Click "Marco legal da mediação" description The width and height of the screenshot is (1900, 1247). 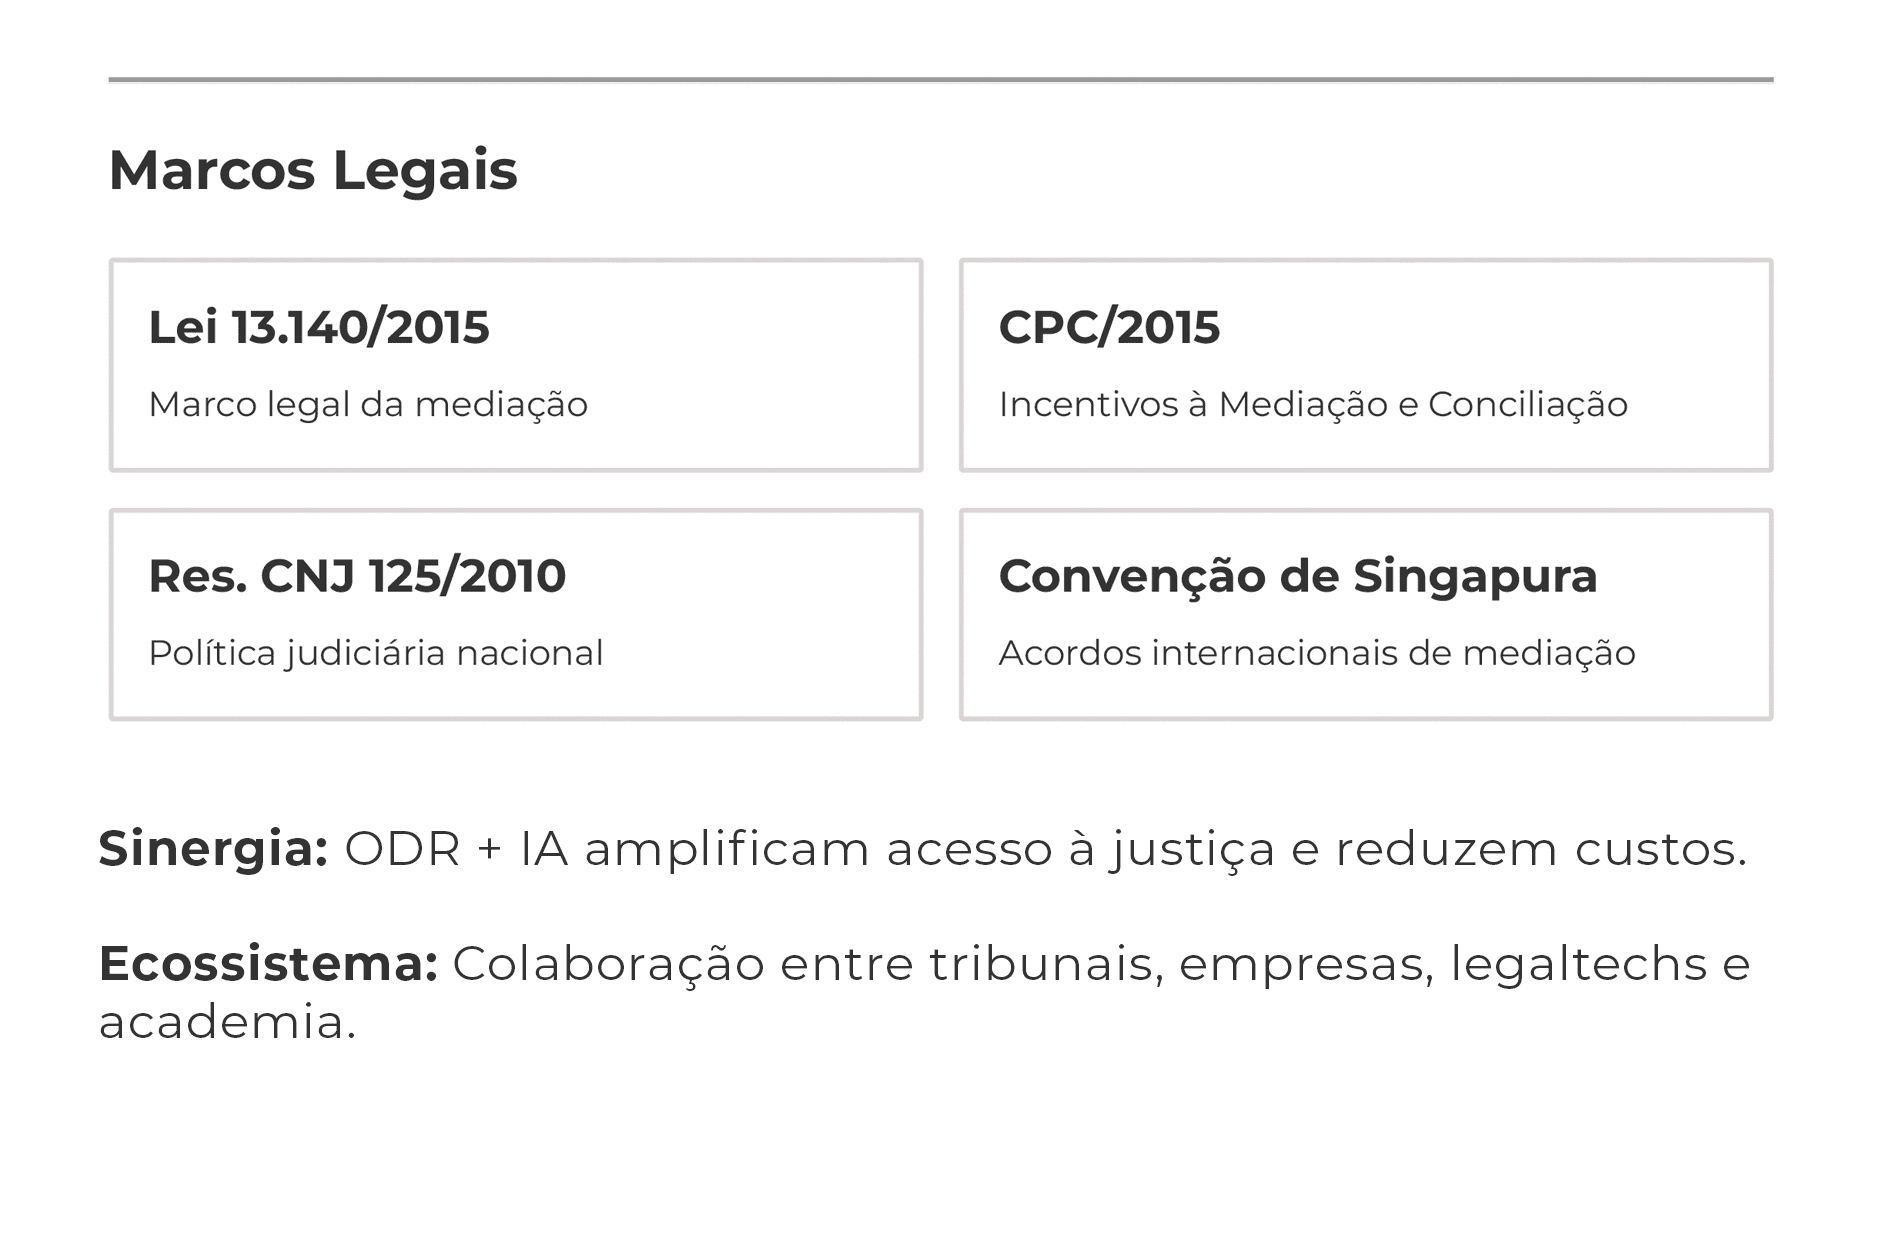[368, 405]
